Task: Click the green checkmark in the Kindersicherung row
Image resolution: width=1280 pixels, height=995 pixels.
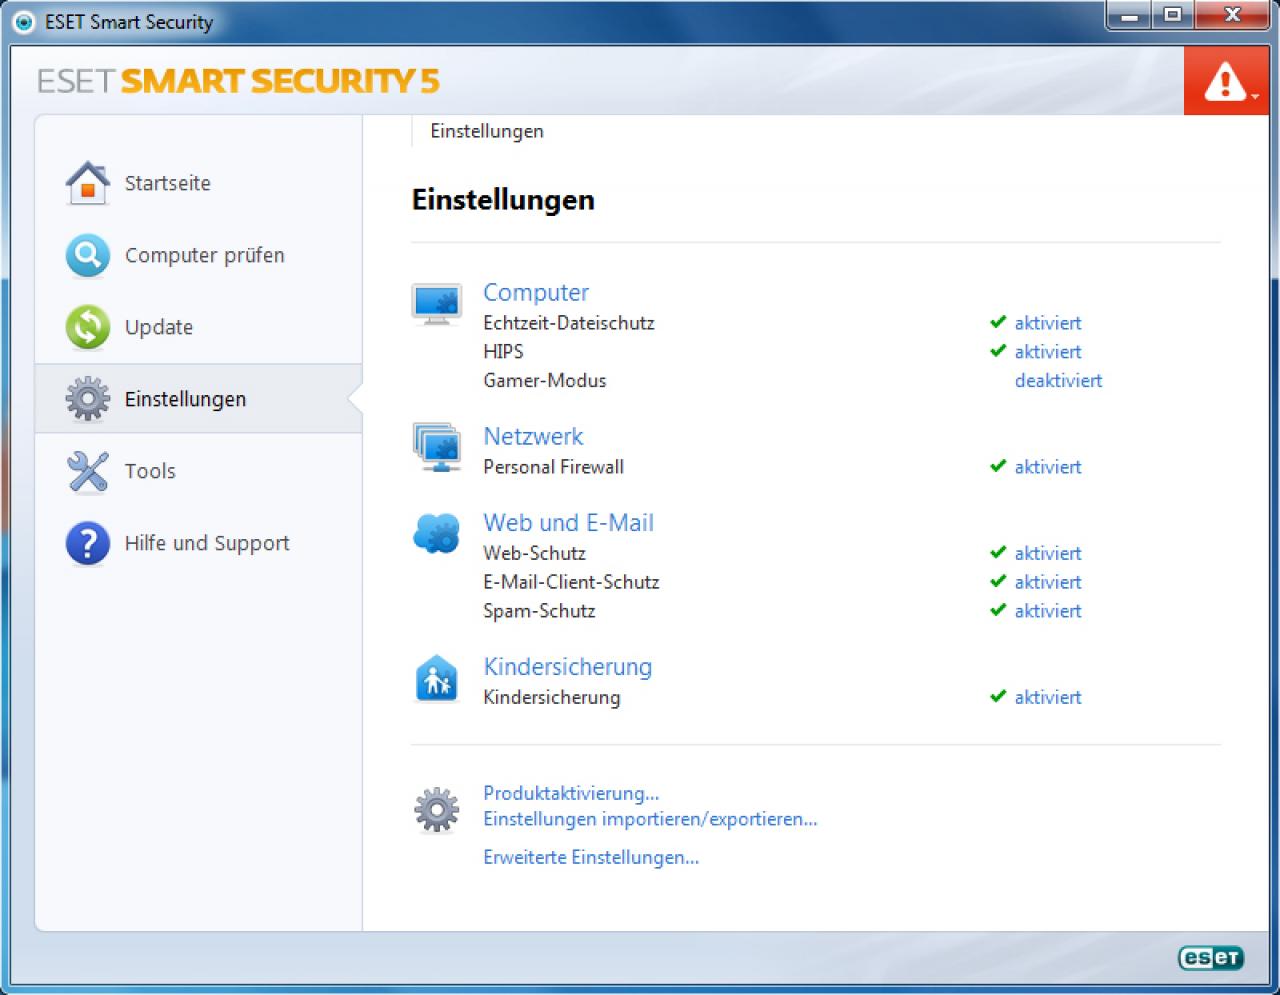Action: tap(998, 696)
